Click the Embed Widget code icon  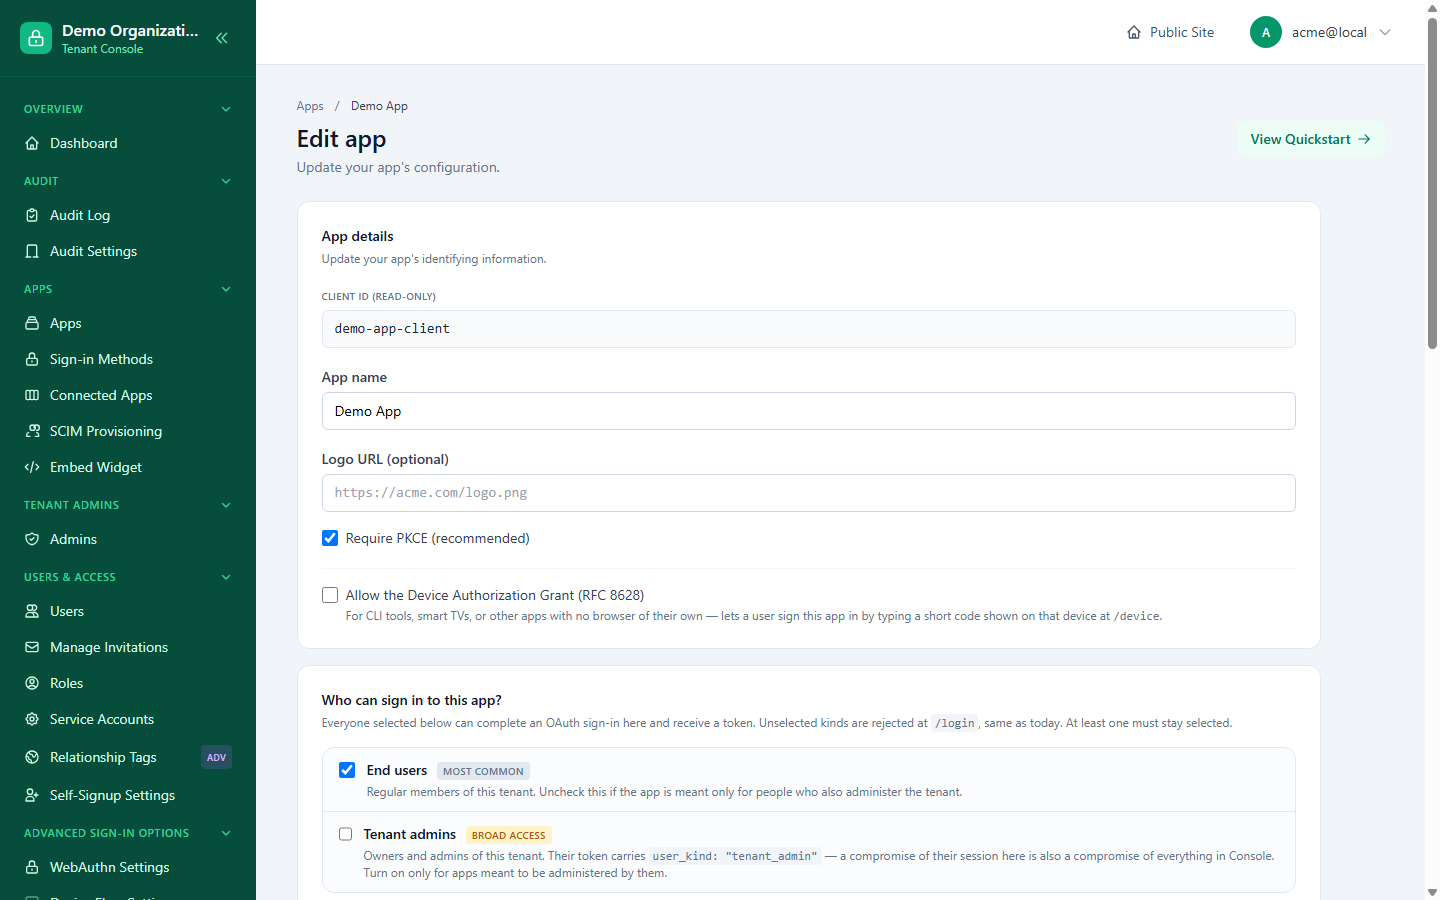[32, 467]
